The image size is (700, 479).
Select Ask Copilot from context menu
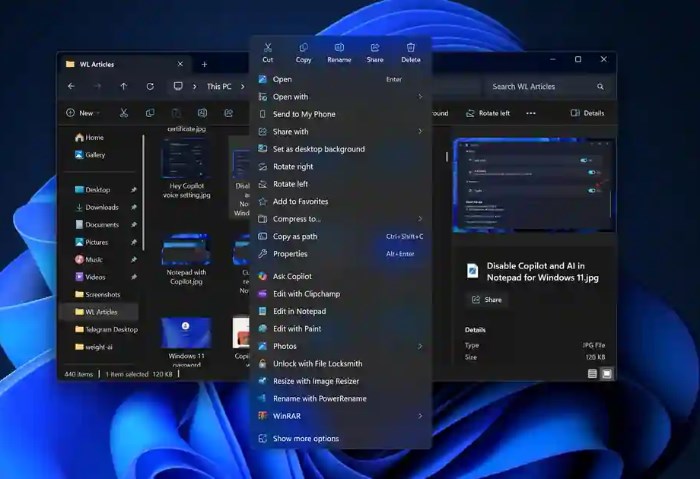tap(292, 276)
